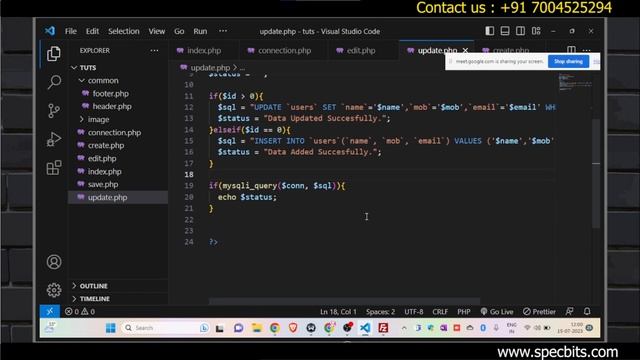The image size is (640, 360).
Task: Close the update.php tab
Action: tap(465, 50)
